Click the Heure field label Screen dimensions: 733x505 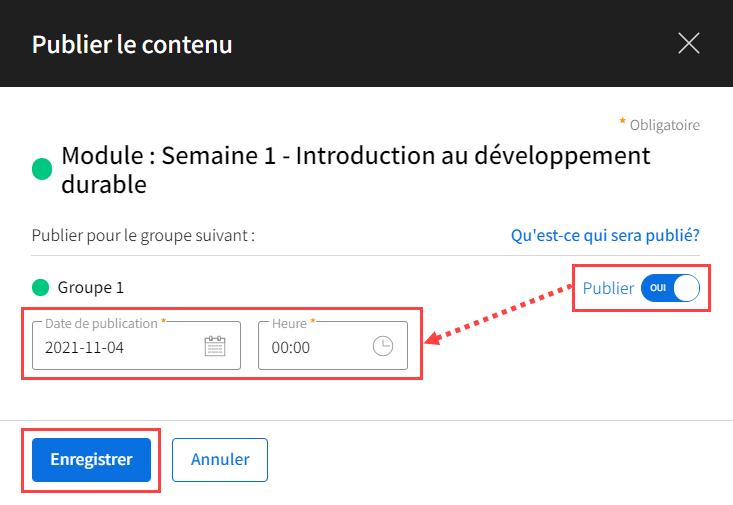[289, 323]
